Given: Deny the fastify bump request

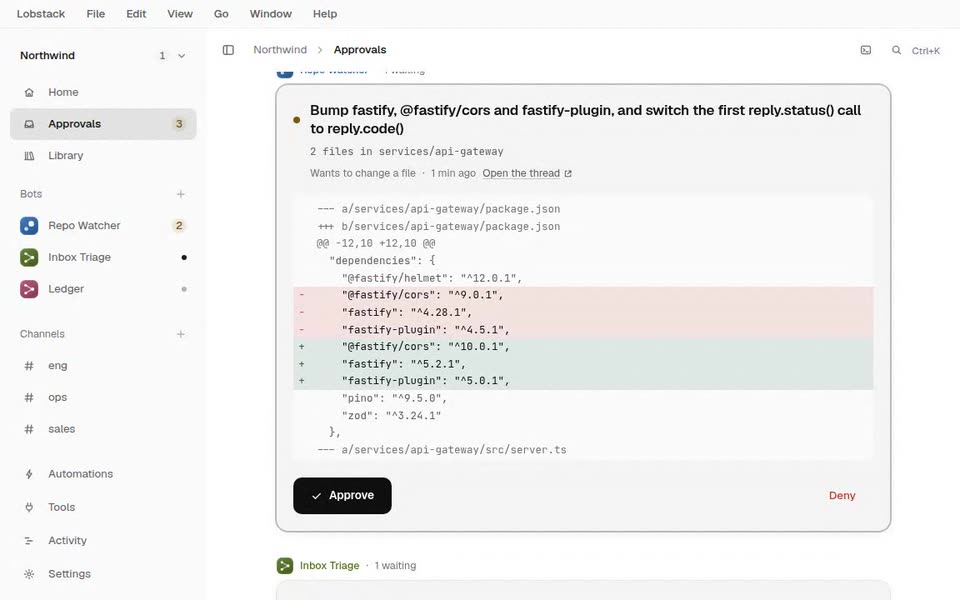Looking at the screenshot, I should (842, 496).
